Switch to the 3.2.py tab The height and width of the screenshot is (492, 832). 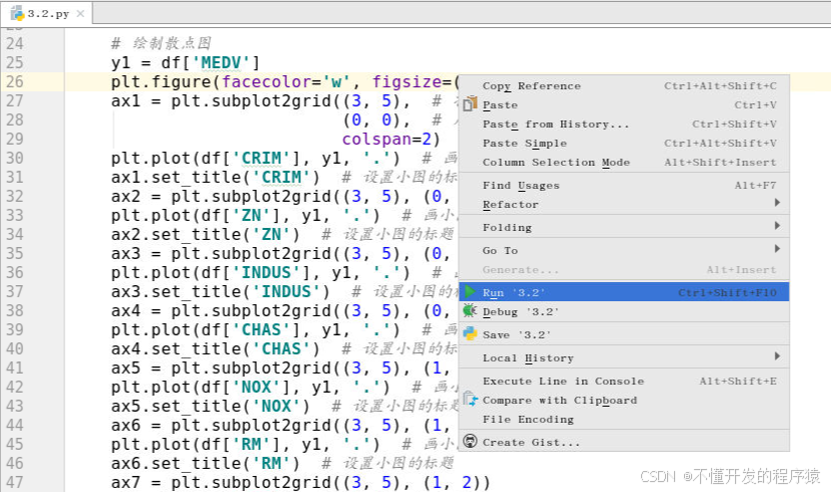48,13
